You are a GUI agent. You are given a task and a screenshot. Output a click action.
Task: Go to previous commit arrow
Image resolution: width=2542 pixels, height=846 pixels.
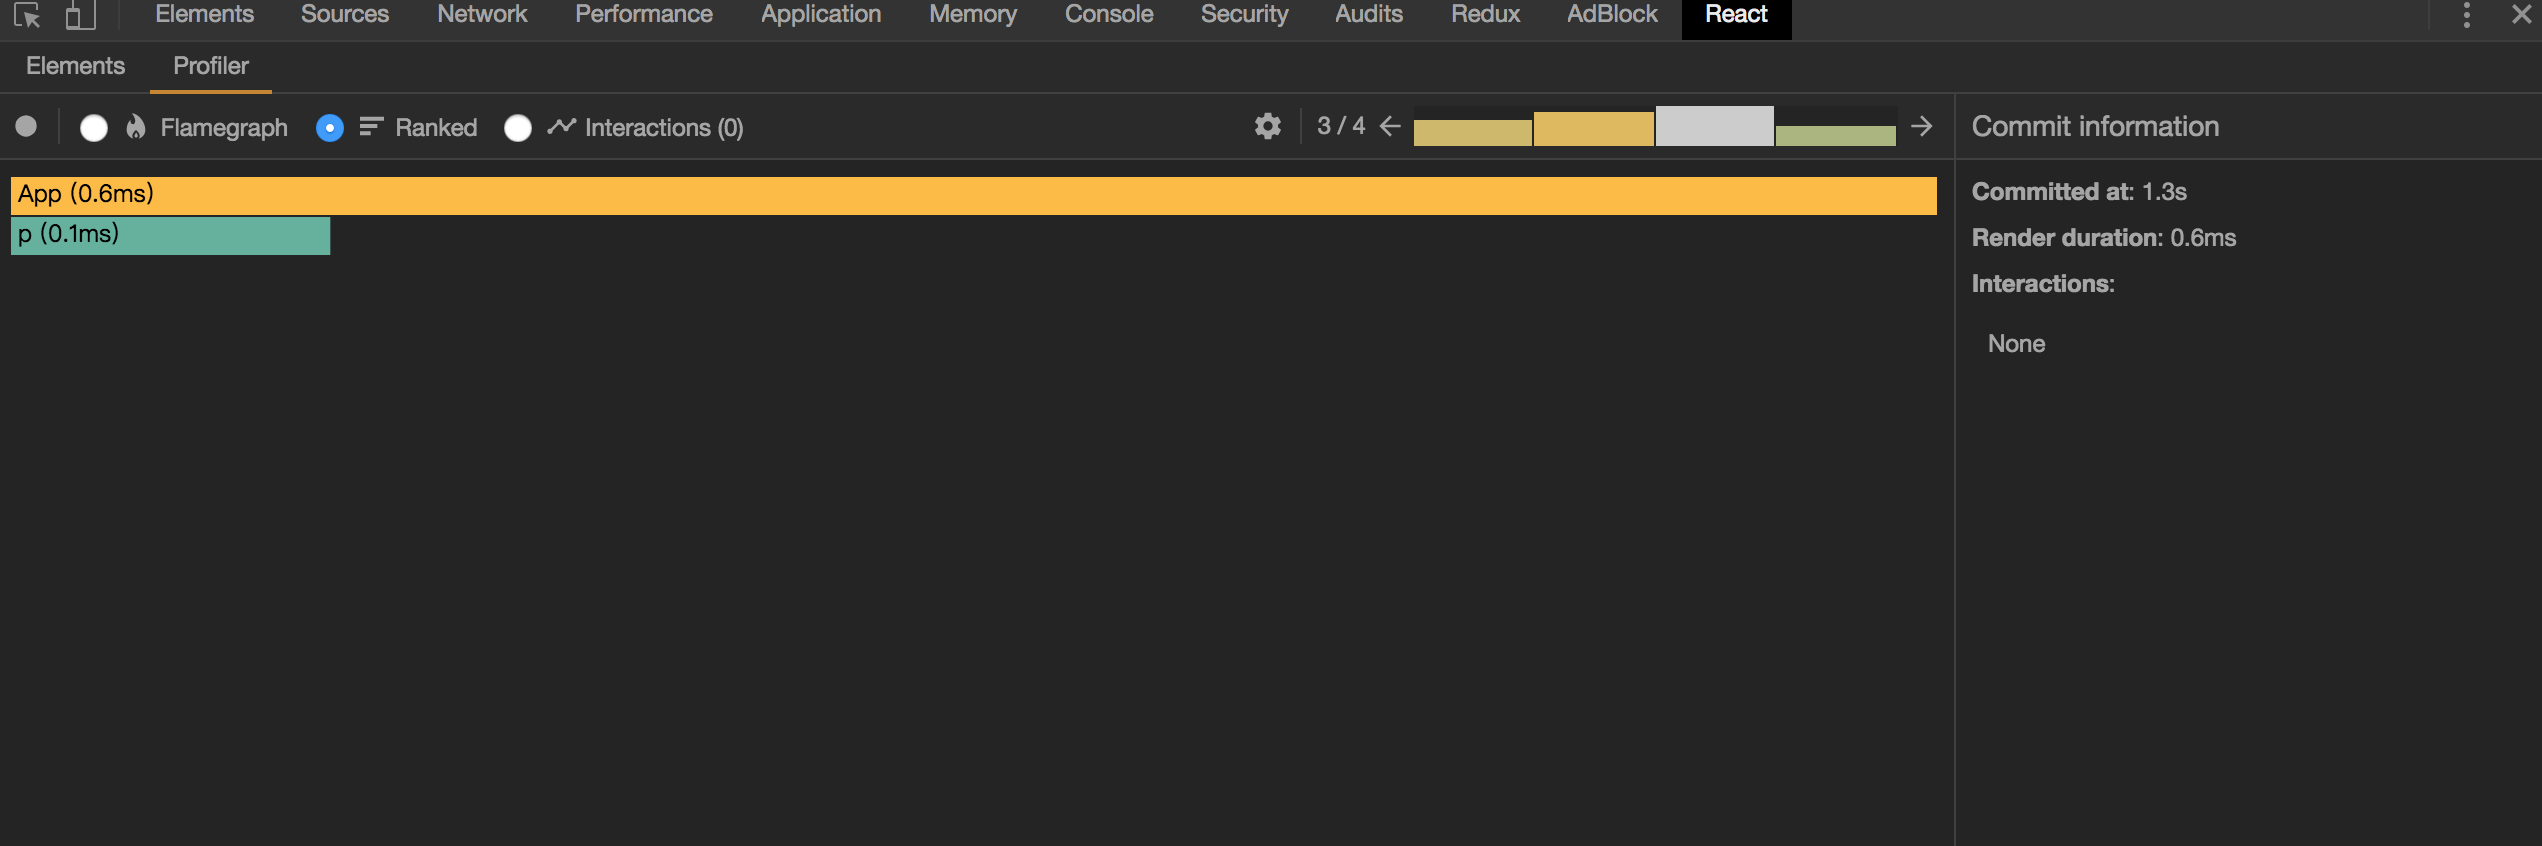tap(1390, 126)
